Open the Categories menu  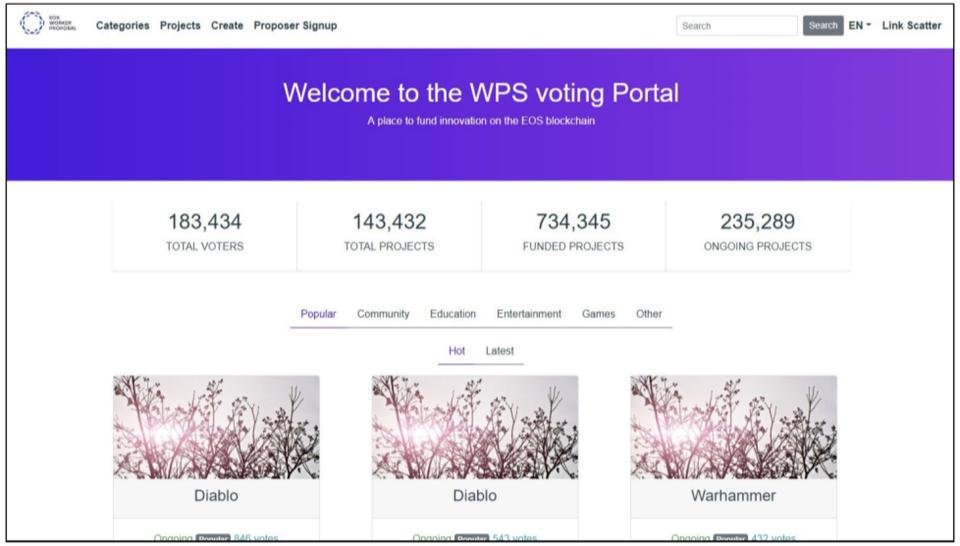[x=122, y=26]
